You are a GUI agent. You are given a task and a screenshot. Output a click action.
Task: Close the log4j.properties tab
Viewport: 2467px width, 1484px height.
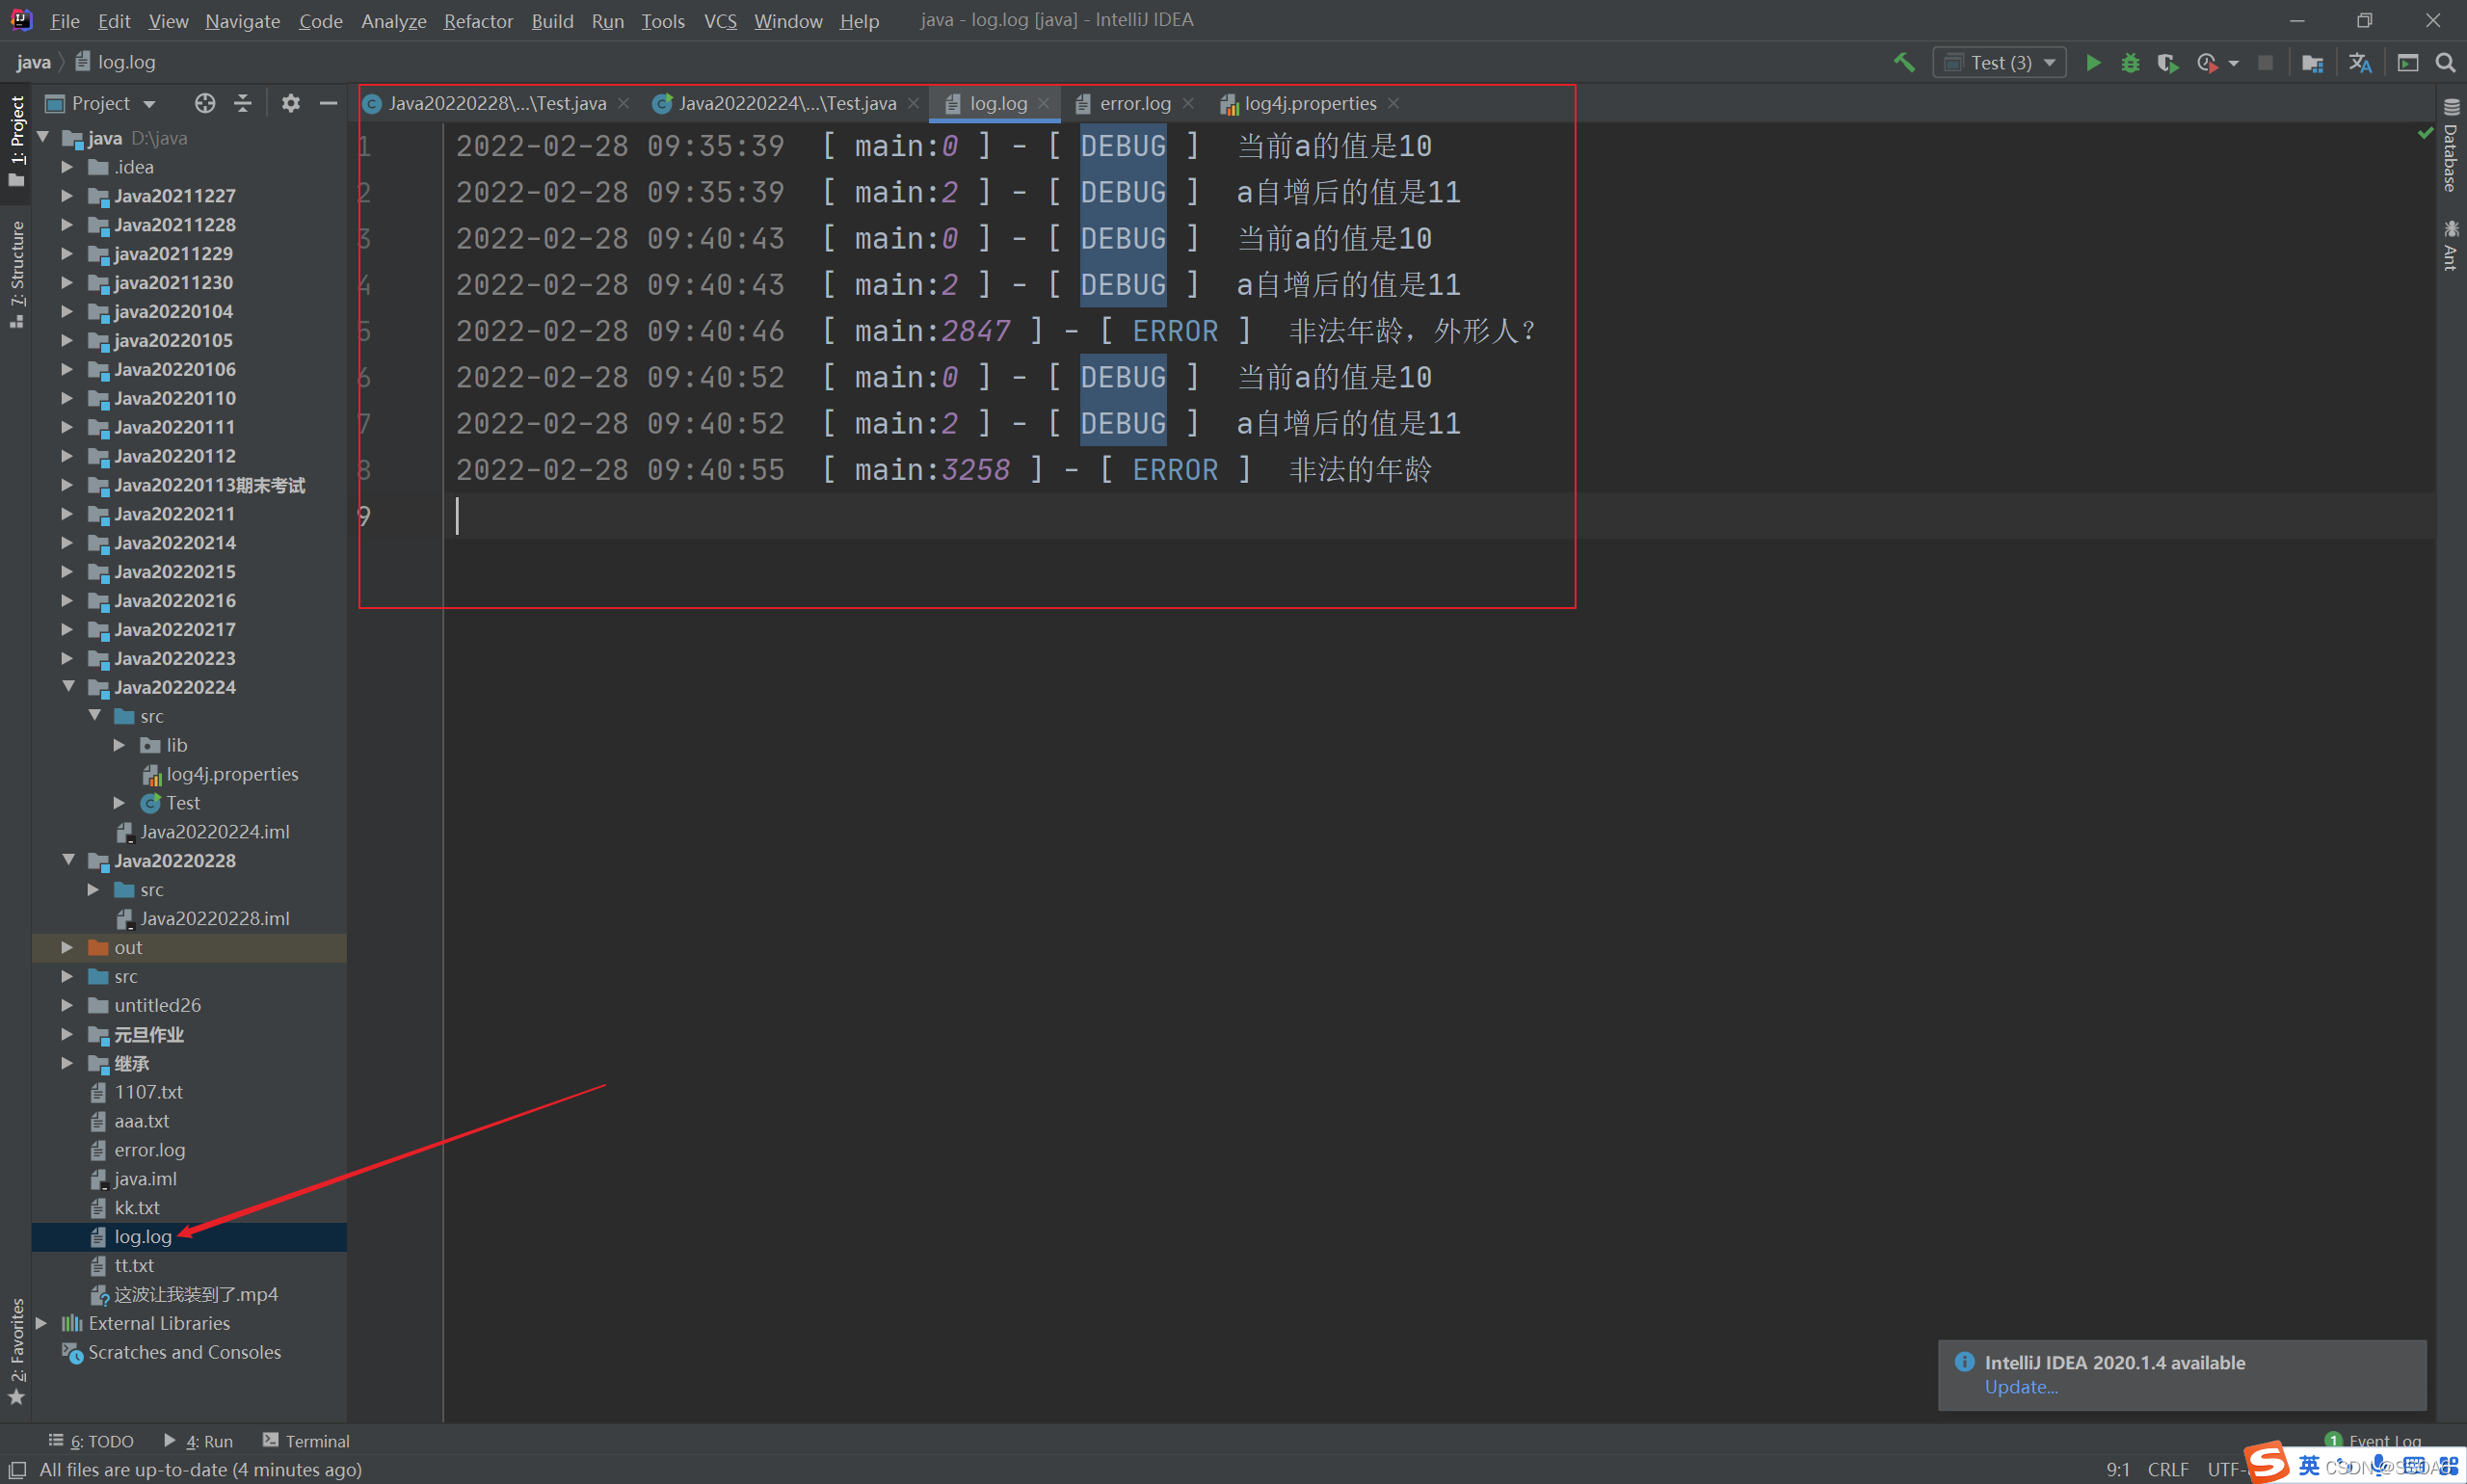(x=1393, y=103)
